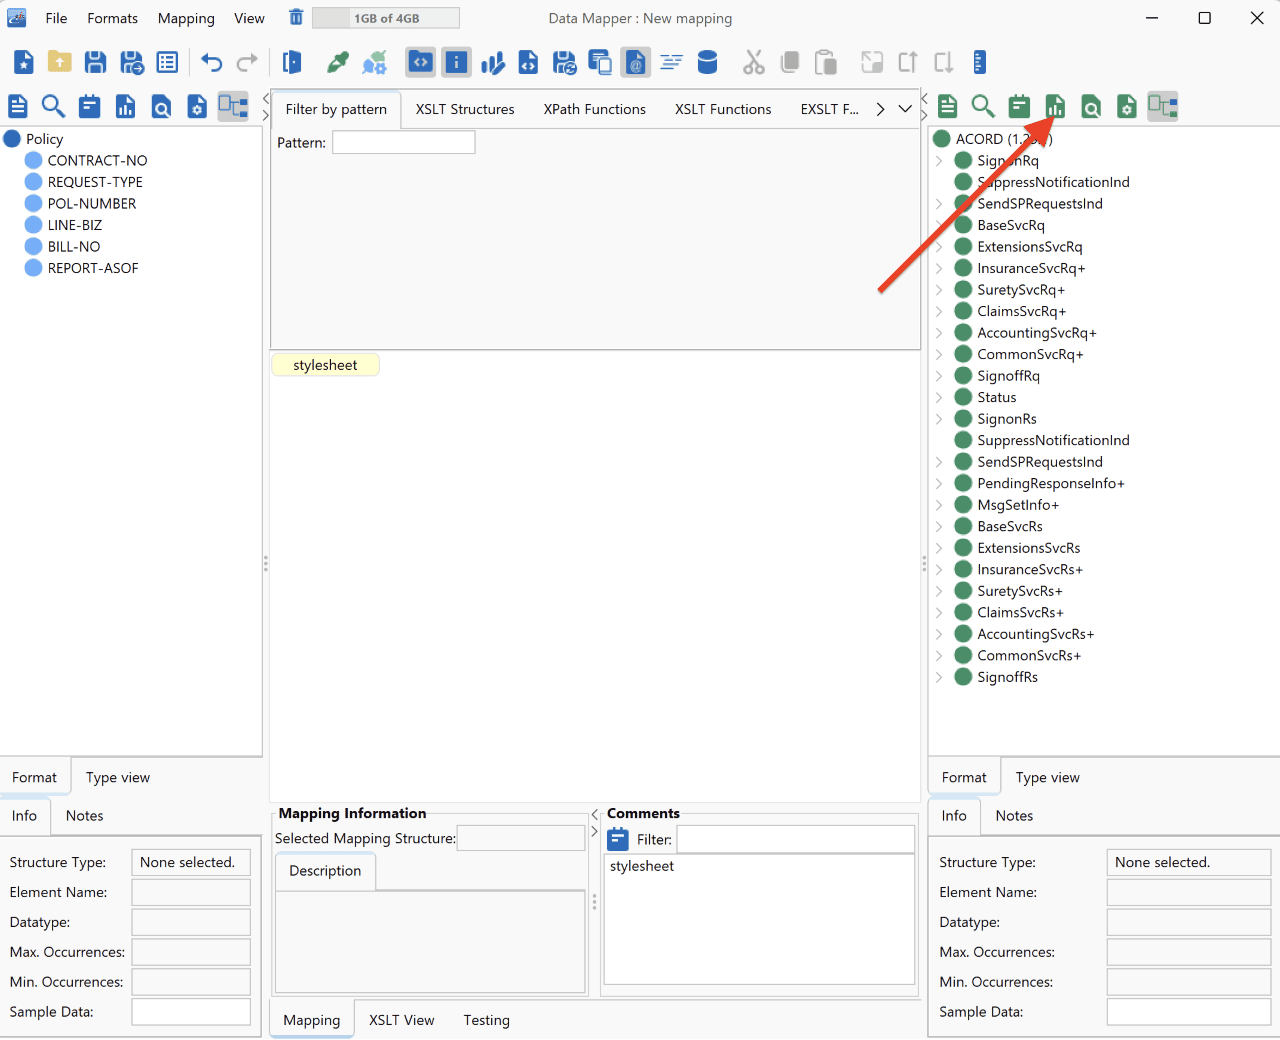Click the green gear-document icon above ACORD

[1127, 106]
